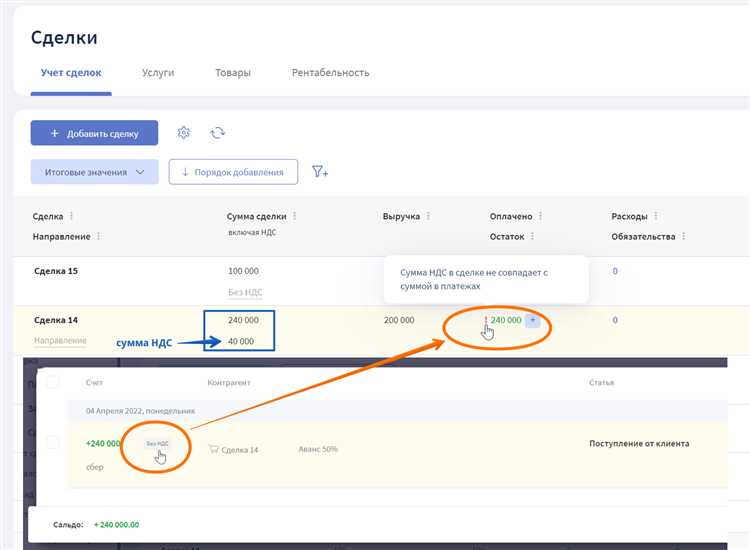Open the table settings gear icon
The image size is (750, 550).
click(183, 133)
